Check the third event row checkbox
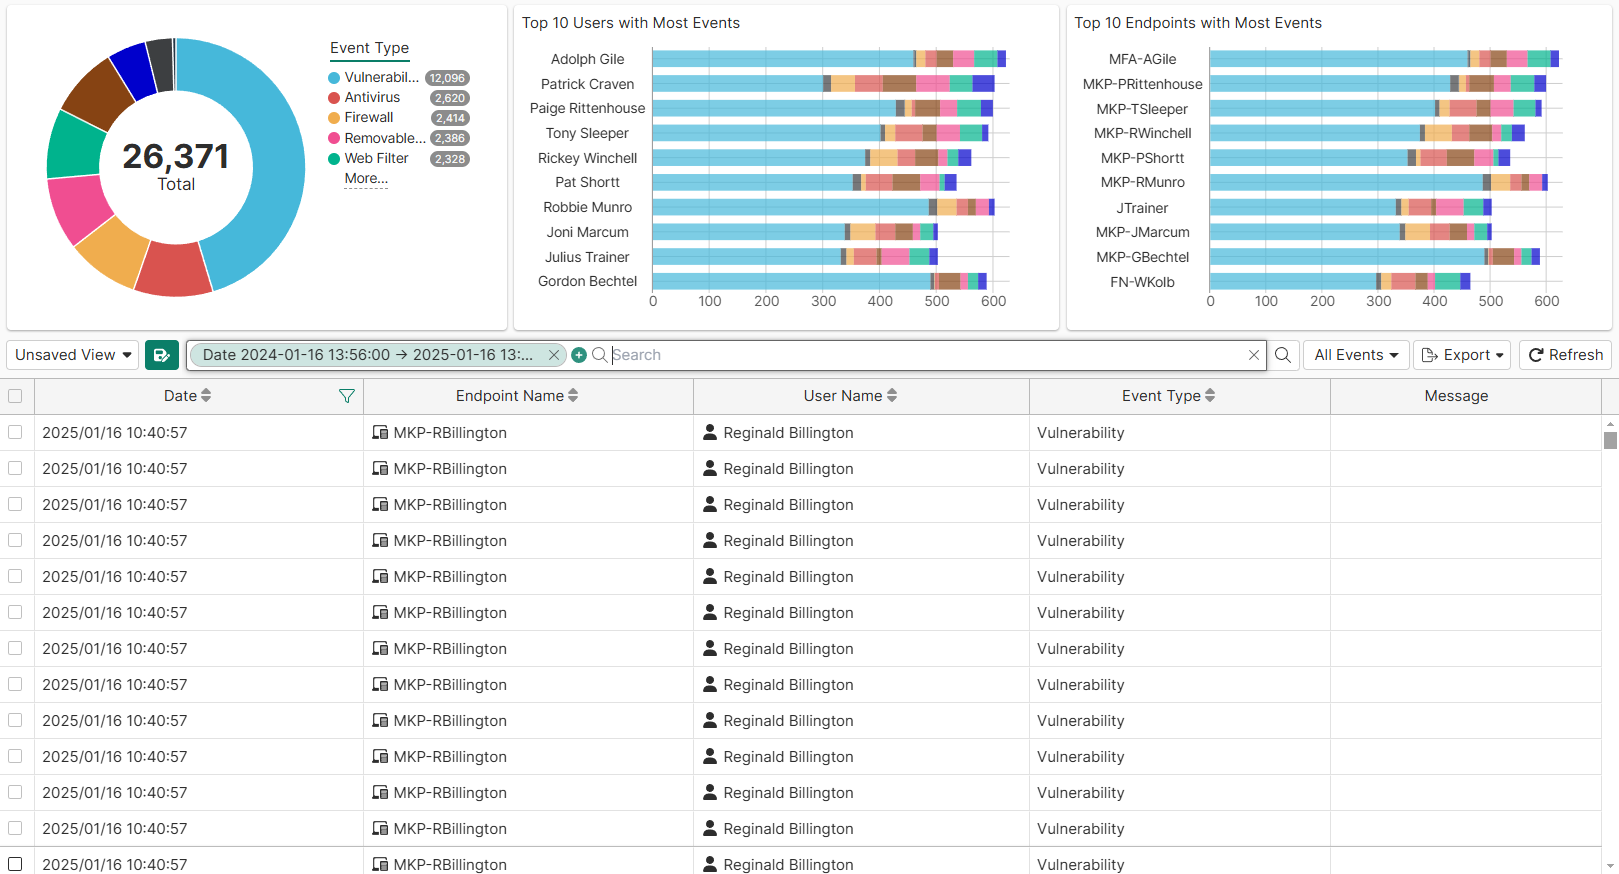This screenshot has height=874, width=1619. (15, 504)
